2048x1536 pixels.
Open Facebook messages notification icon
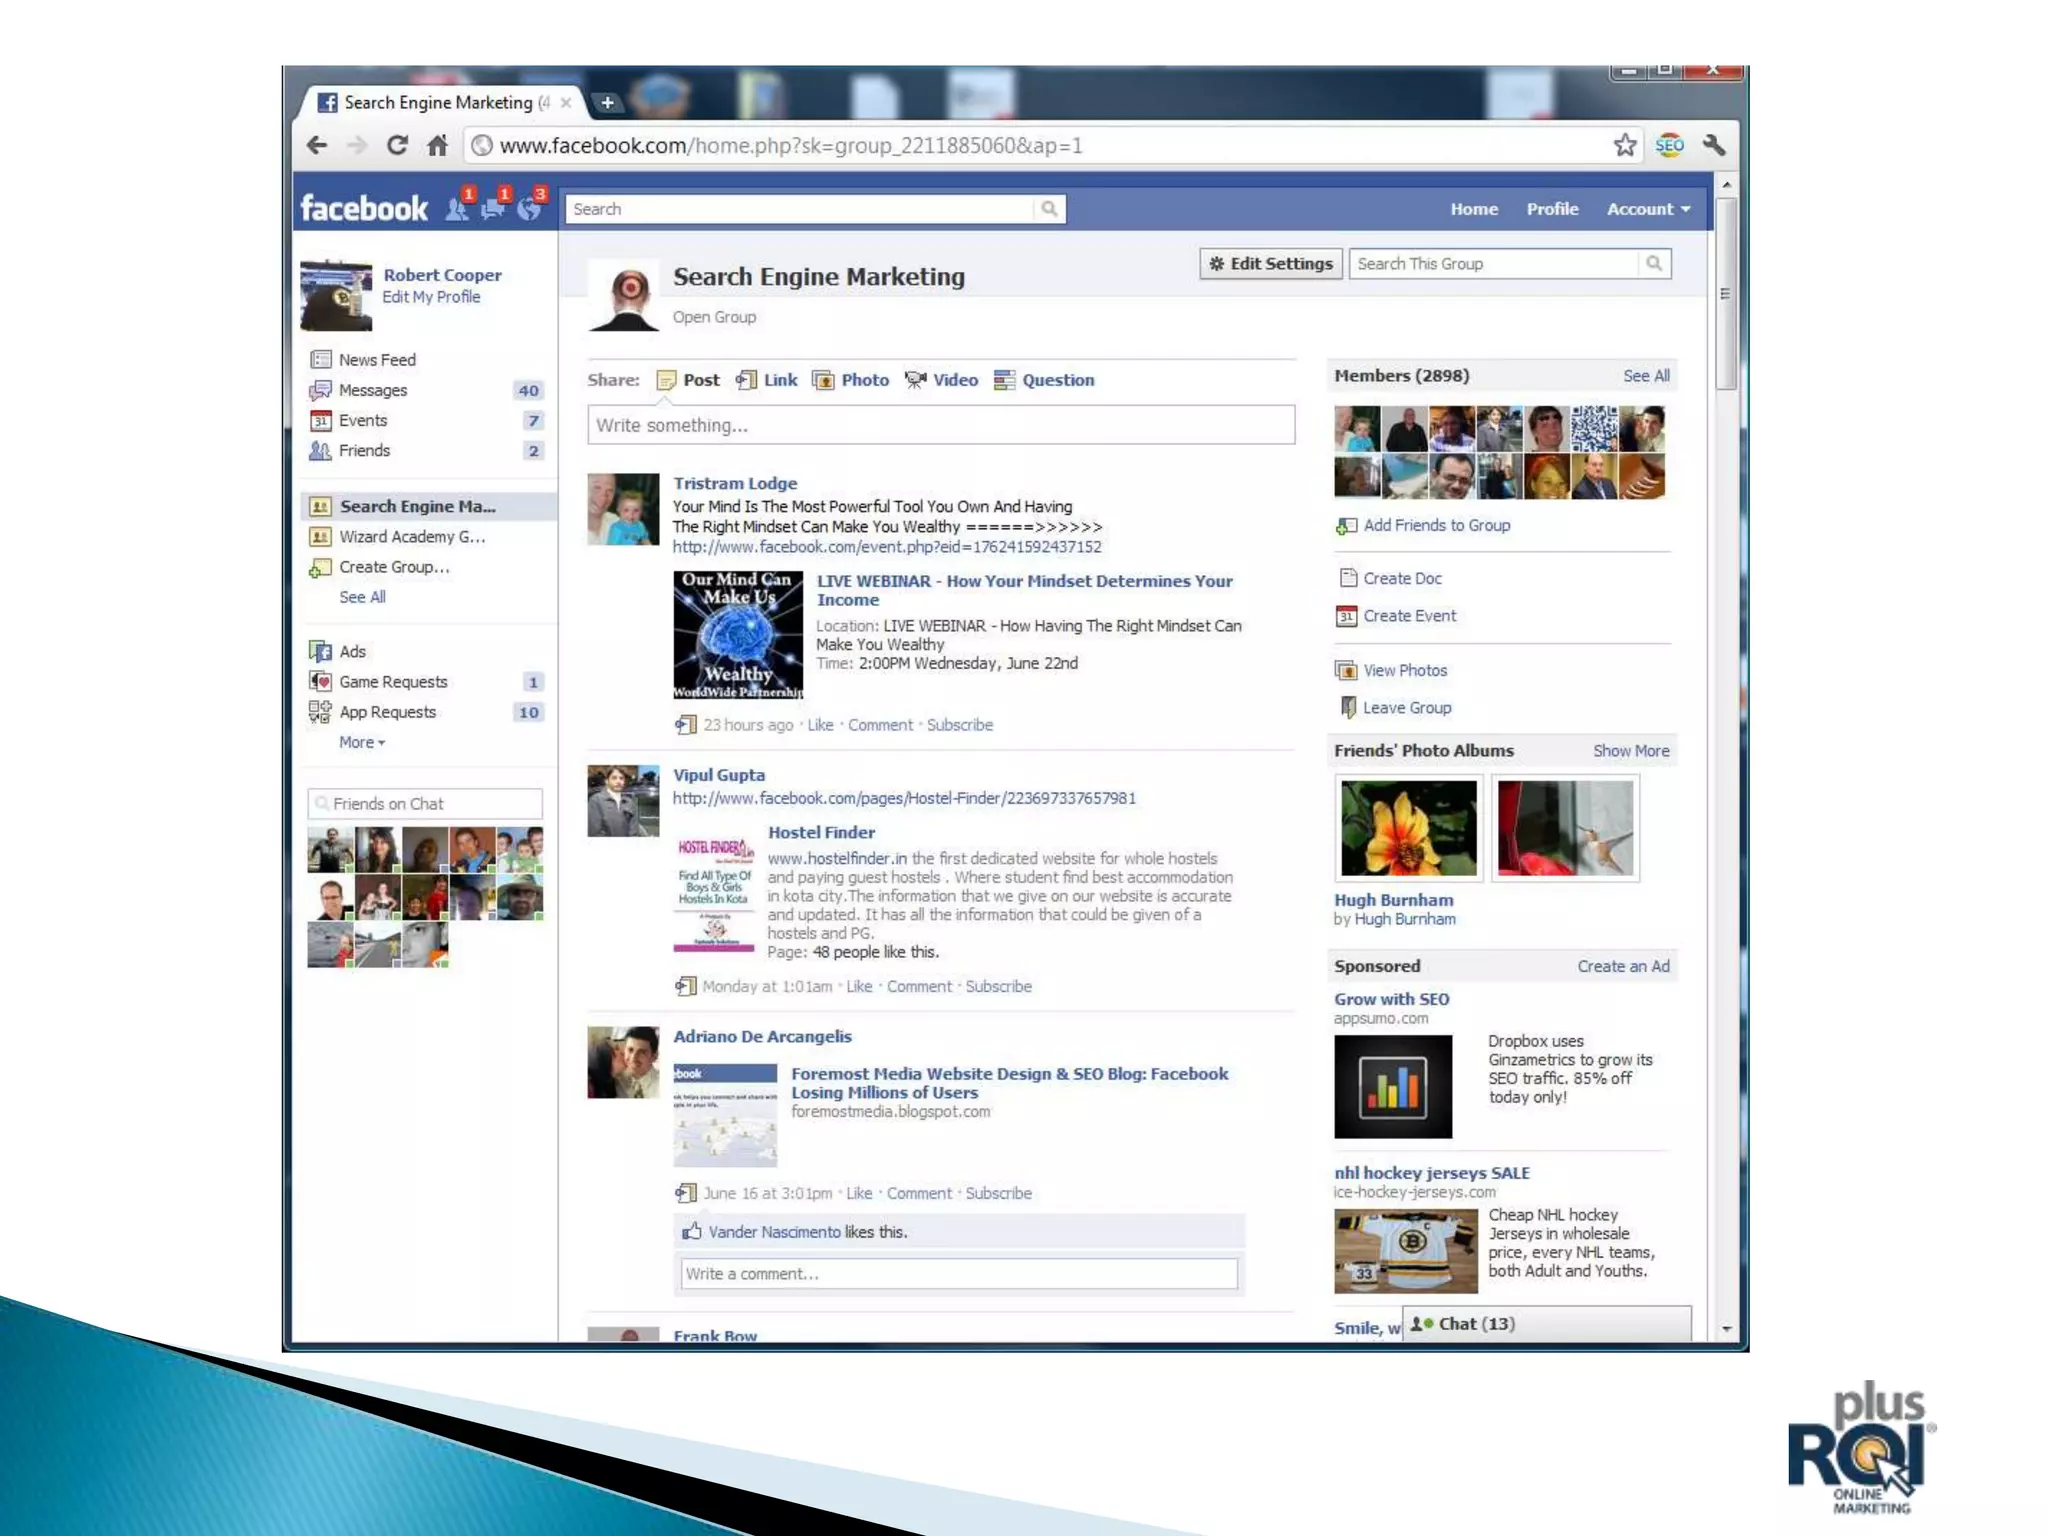click(493, 208)
